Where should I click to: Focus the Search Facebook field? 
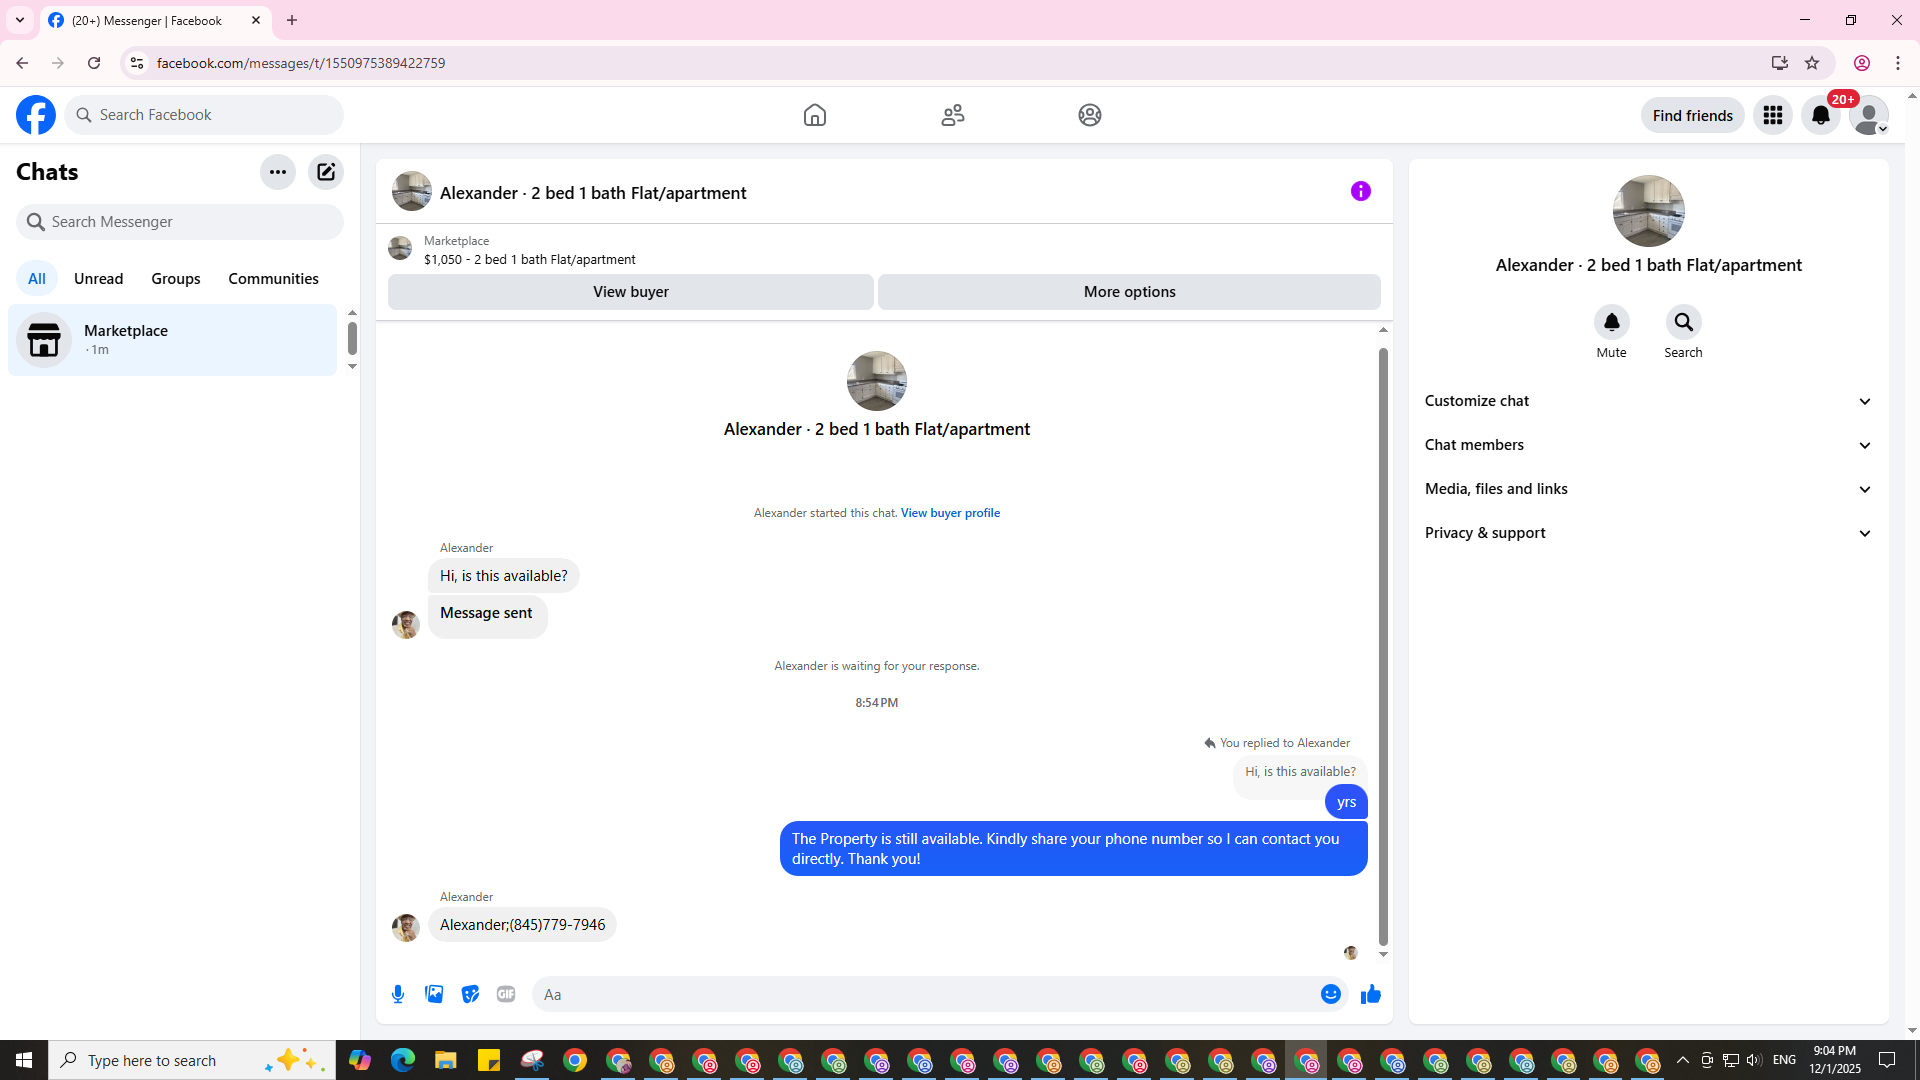pyautogui.click(x=204, y=115)
